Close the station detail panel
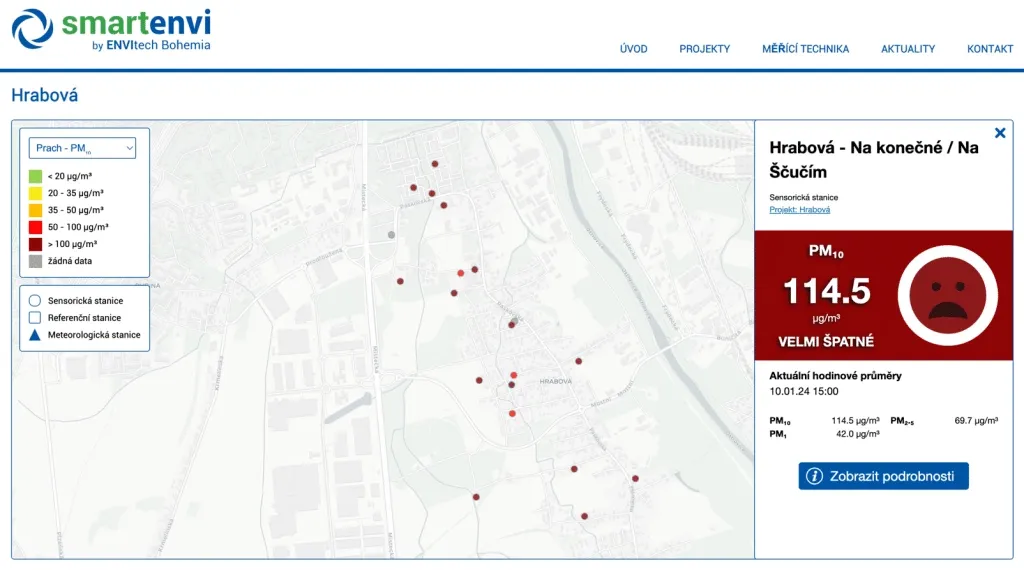Image resolution: width=1024 pixels, height=570 pixels. [x=1000, y=133]
